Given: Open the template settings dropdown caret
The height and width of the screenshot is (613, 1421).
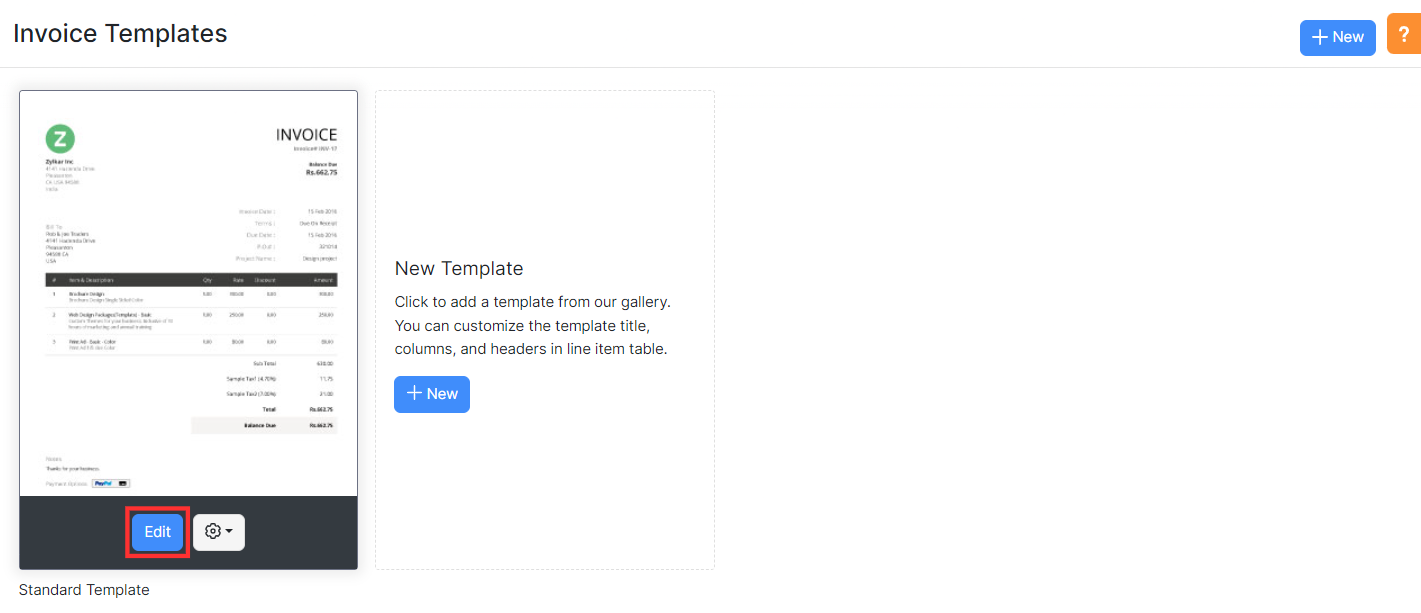Looking at the screenshot, I should (229, 532).
